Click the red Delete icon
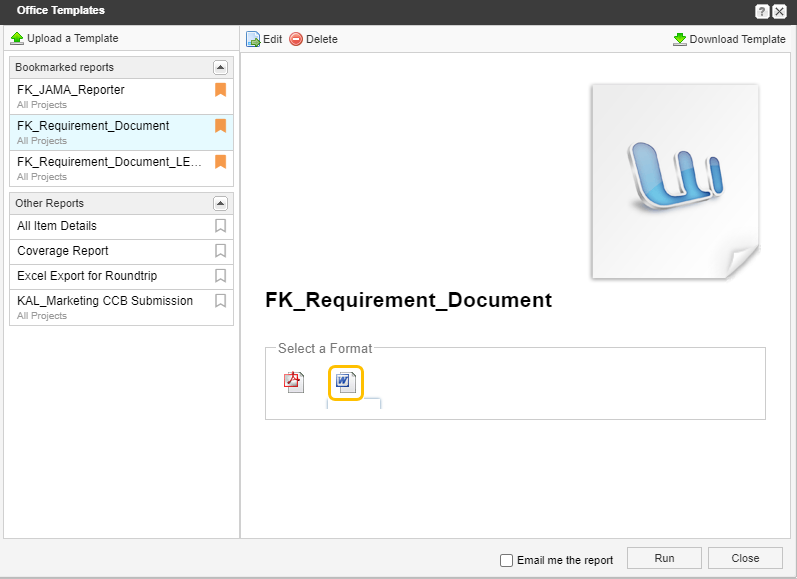This screenshot has width=797, height=579. point(296,39)
